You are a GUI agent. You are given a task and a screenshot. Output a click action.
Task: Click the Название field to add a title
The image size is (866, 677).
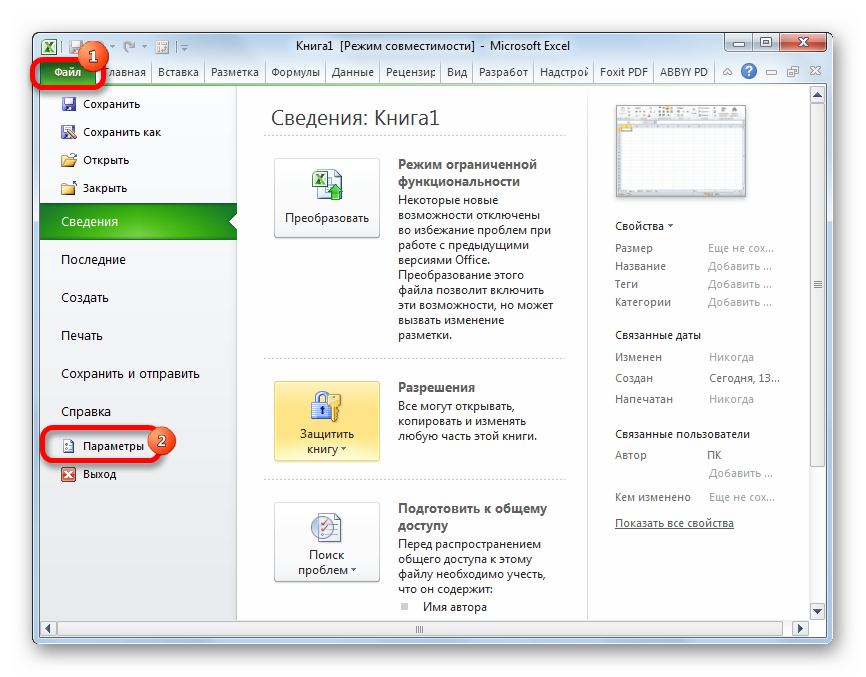point(740,266)
